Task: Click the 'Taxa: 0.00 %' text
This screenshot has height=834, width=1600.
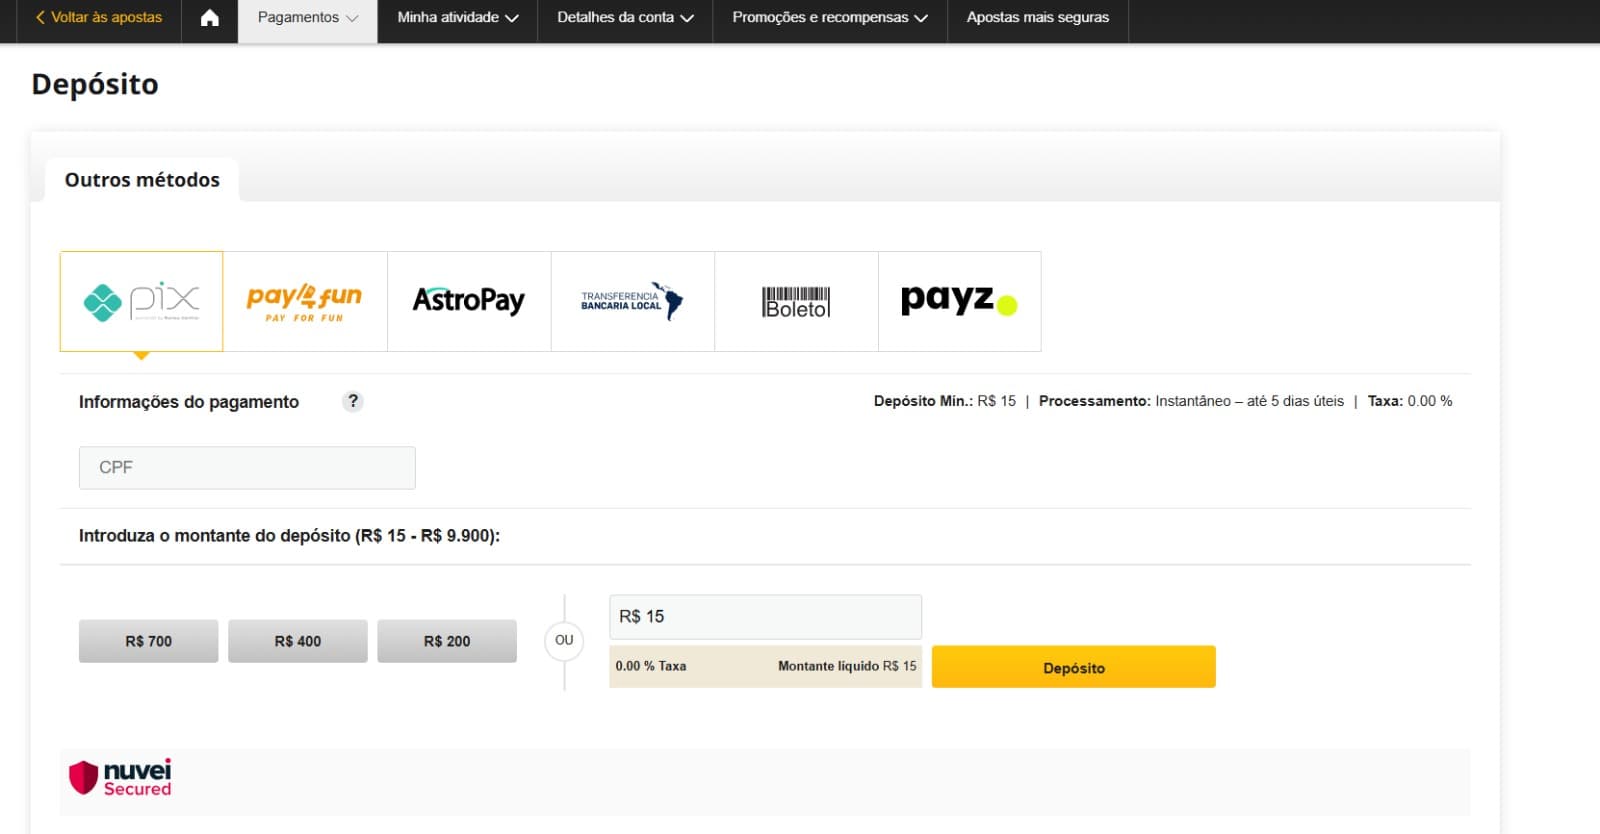Action: click(1410, 401)
